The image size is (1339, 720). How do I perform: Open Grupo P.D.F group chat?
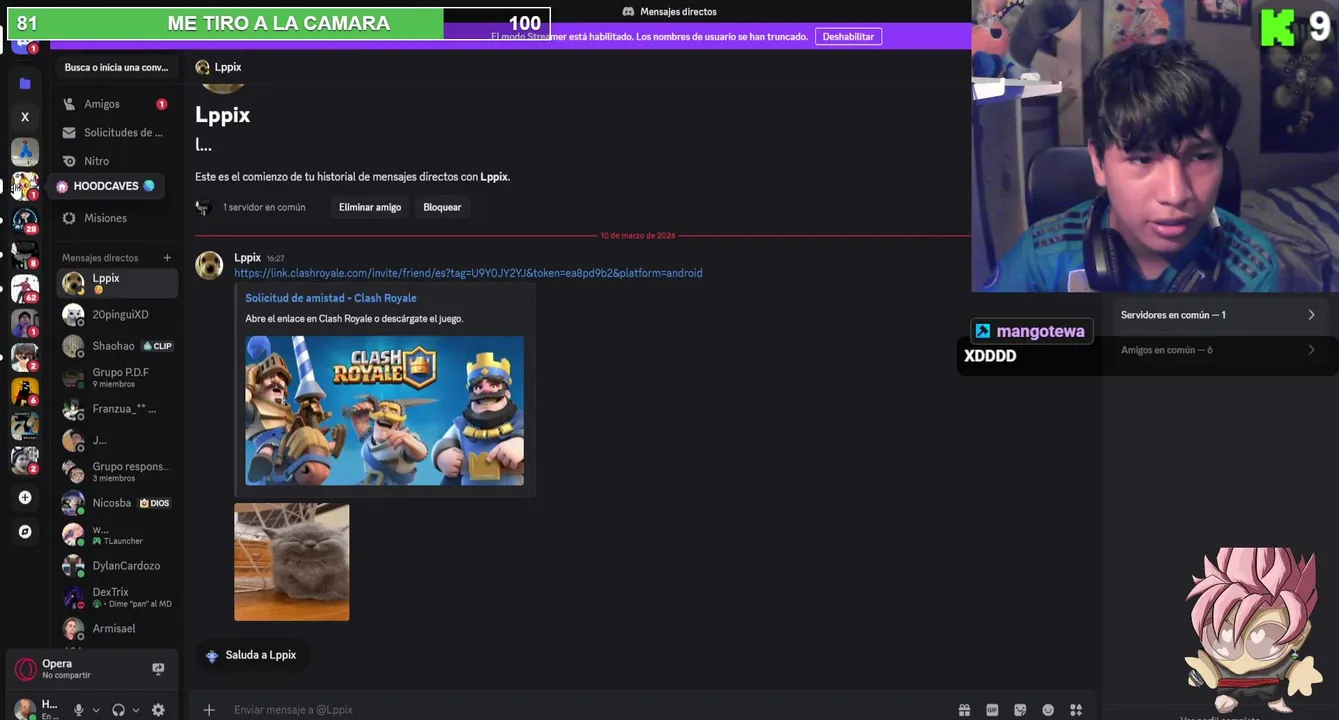point(117,377)
